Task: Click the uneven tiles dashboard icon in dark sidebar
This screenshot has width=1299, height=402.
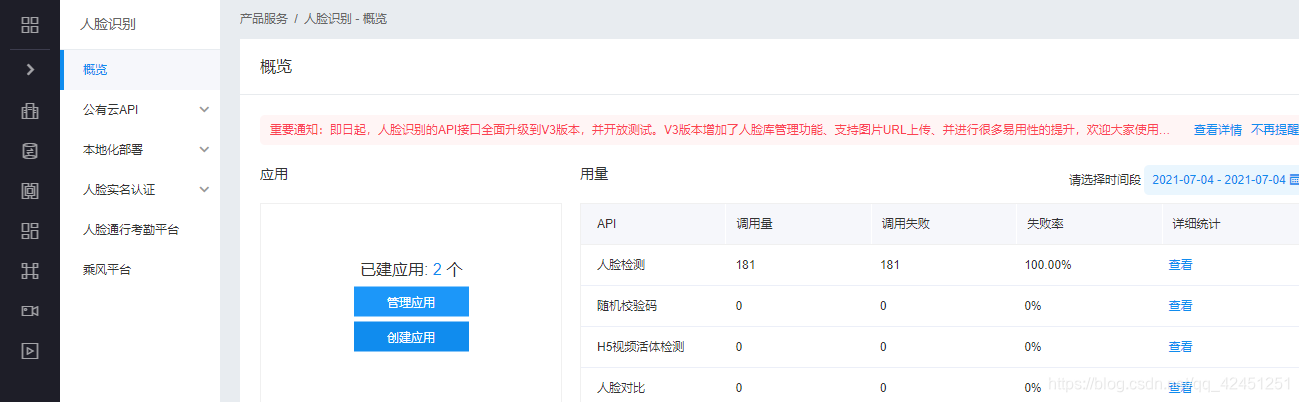Action: click(x=30, y=230)
